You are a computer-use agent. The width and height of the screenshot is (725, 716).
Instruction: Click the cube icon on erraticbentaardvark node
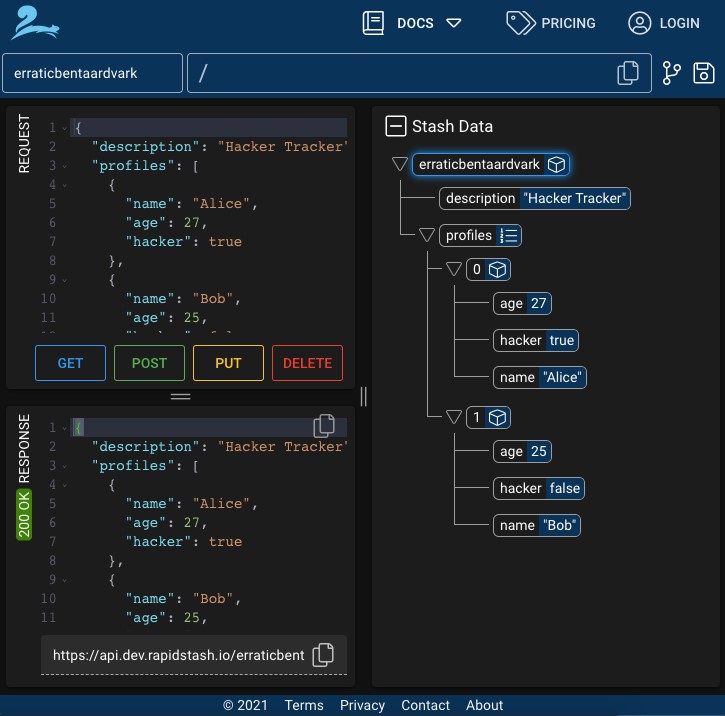(x=556, y=164)
